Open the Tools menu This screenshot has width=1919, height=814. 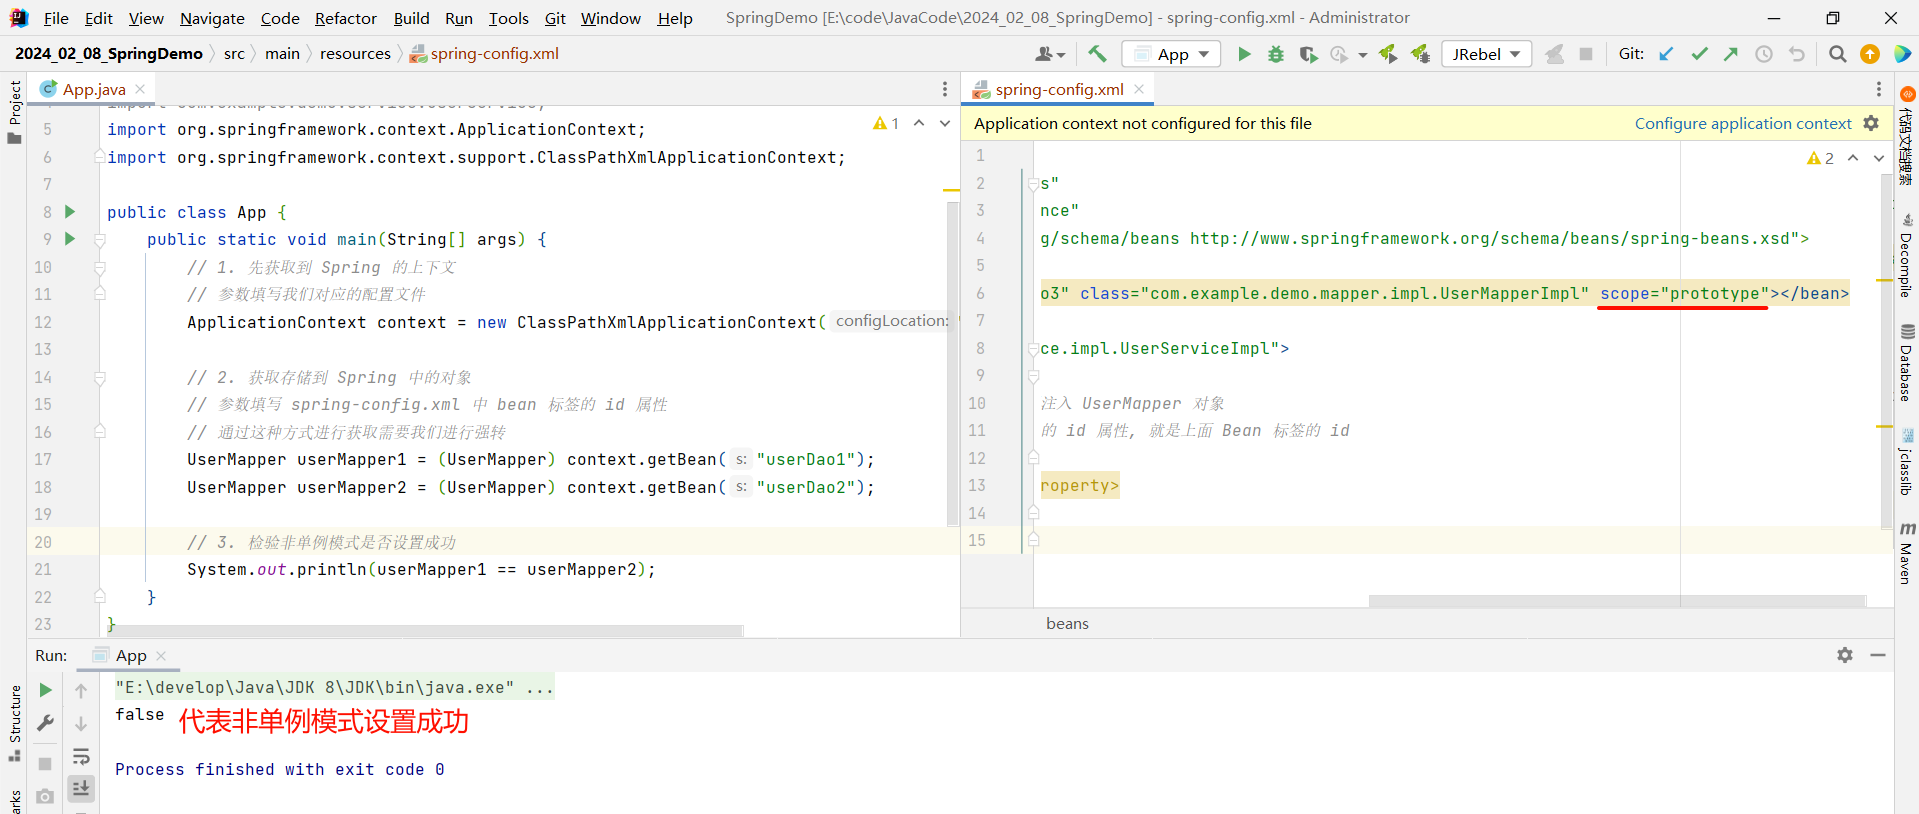tap(509, 18)
